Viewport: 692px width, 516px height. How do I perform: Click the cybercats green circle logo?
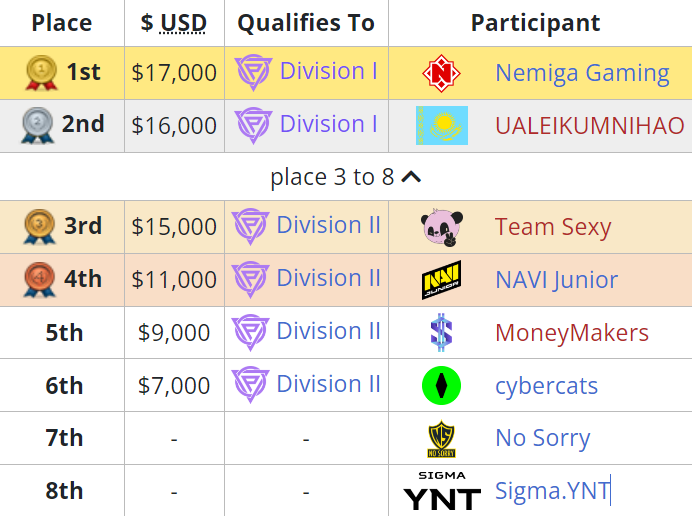click(x=441, y=385)
